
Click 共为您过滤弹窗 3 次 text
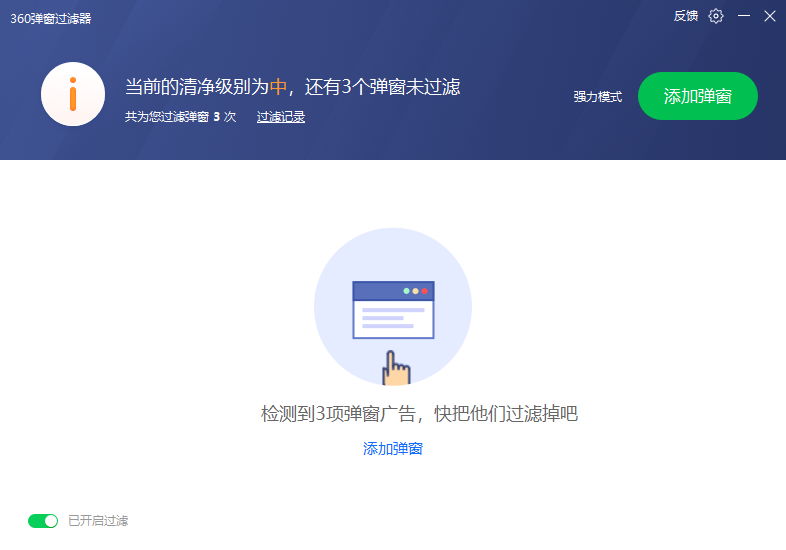180,117
